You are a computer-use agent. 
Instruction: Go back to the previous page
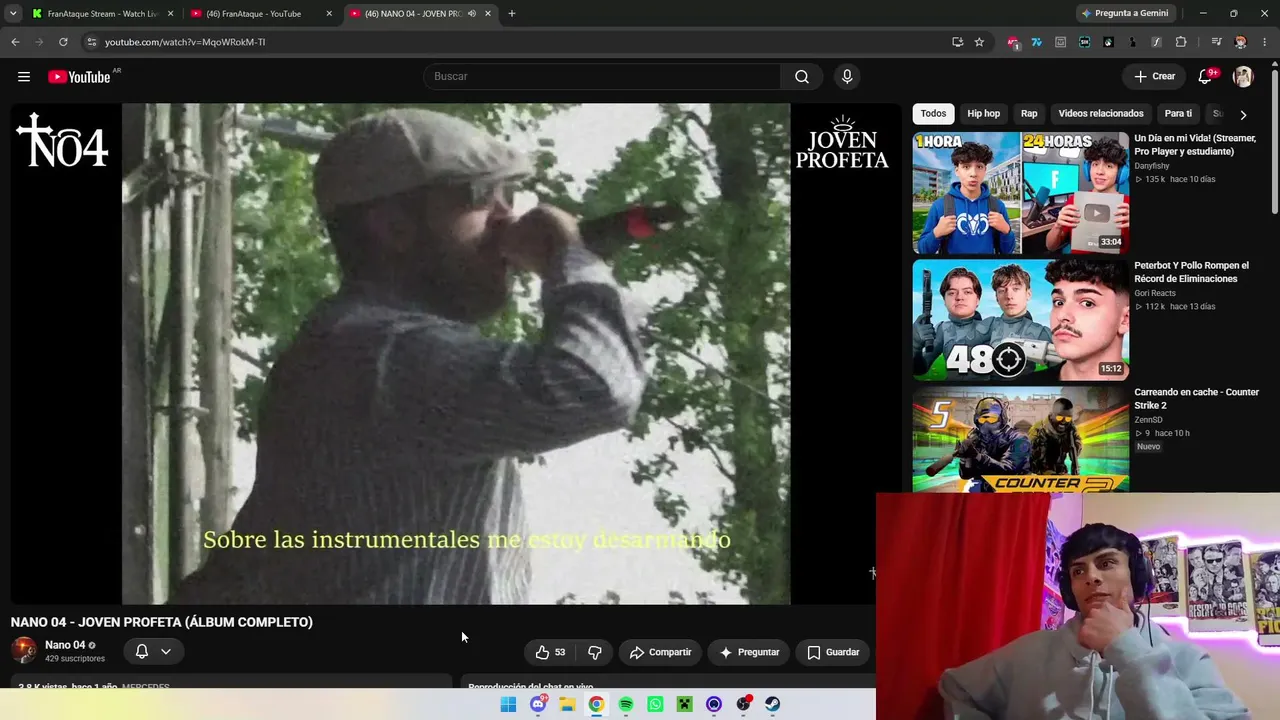coord(15,42)
